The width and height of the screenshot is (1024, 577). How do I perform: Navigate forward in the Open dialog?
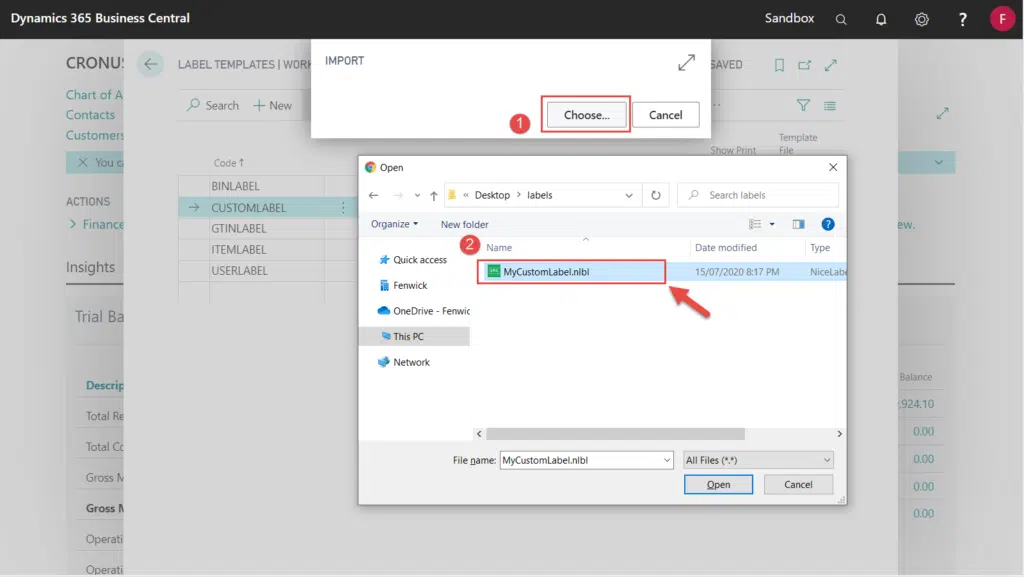(x=398, y=195)
